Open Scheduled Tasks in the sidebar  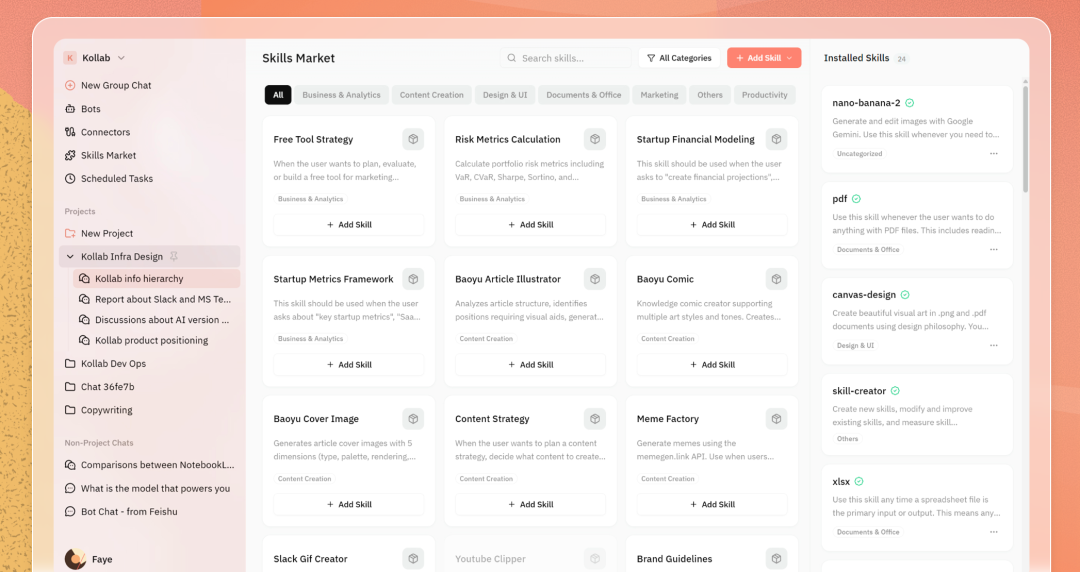pyautogui.click(x=116, y=179)
